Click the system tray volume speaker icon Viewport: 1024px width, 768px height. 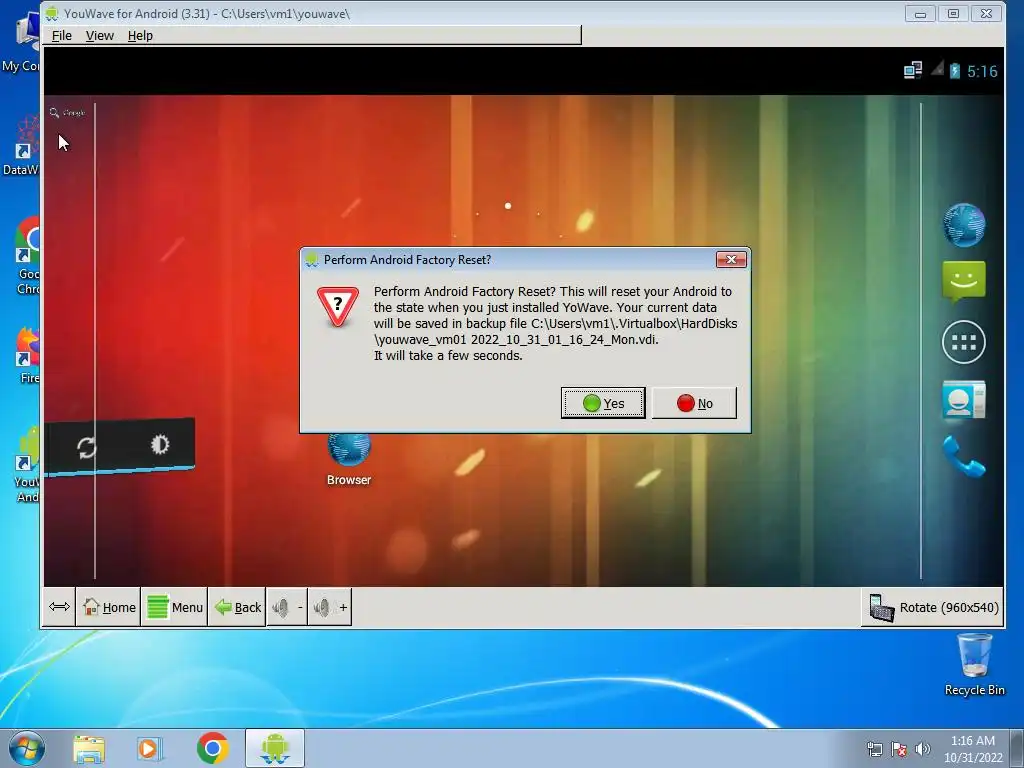tap(923, 749)
